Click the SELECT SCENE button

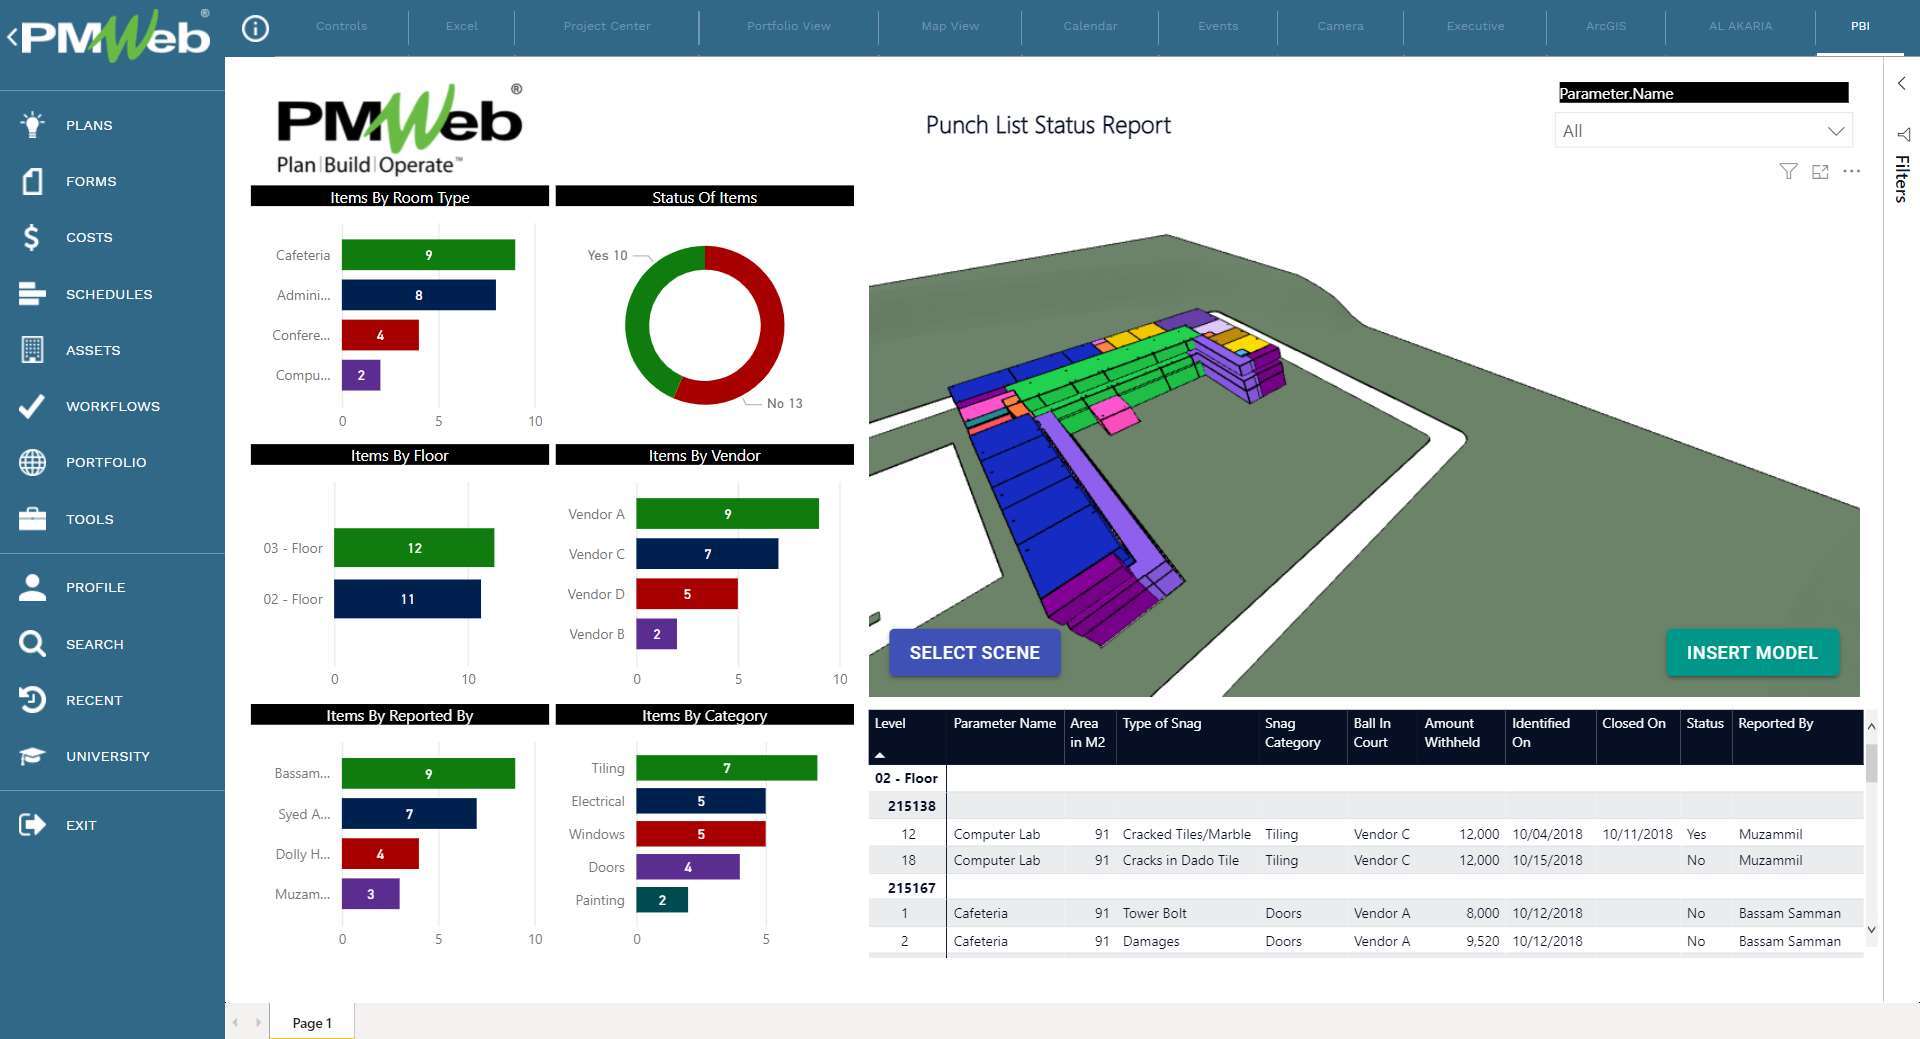974,653
